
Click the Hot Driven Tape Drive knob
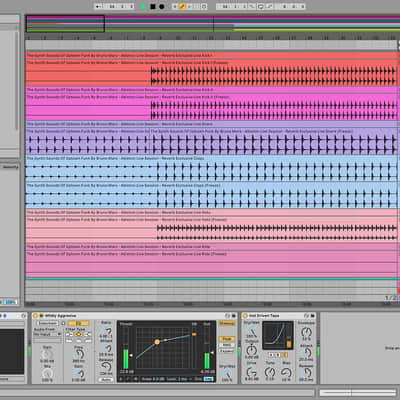pos(252,372)
